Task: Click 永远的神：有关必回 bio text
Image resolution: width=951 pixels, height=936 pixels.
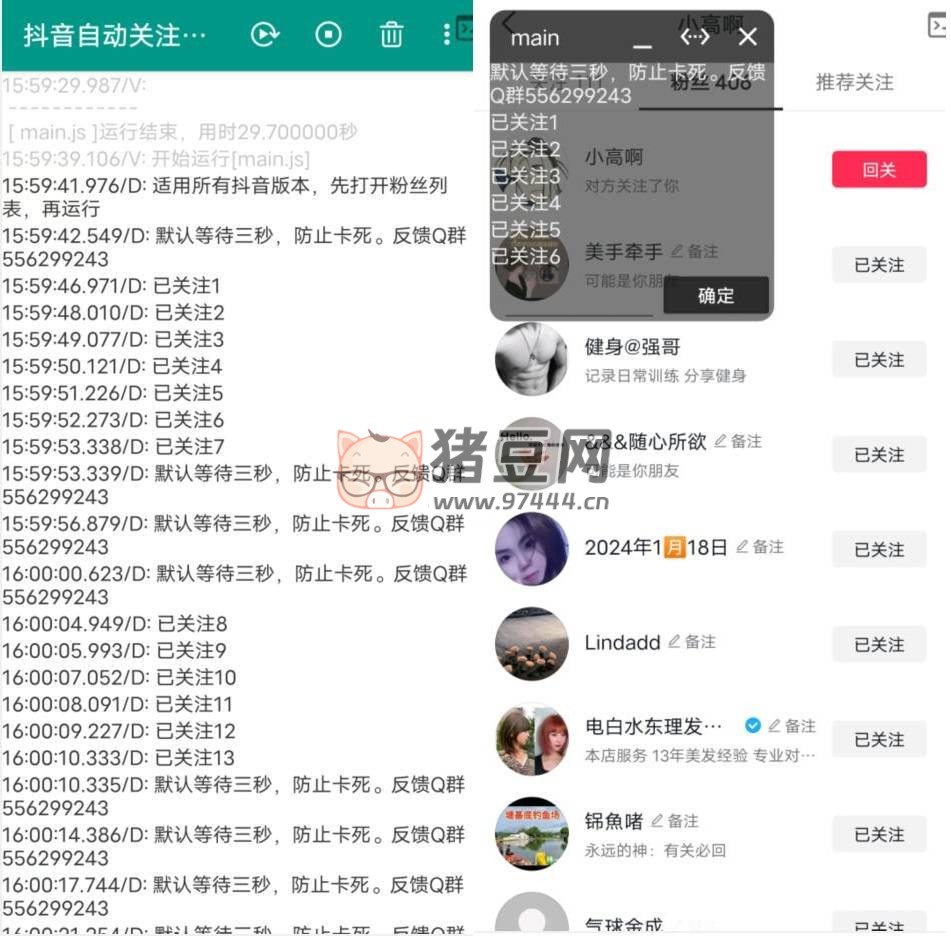Action: [655, 850]
